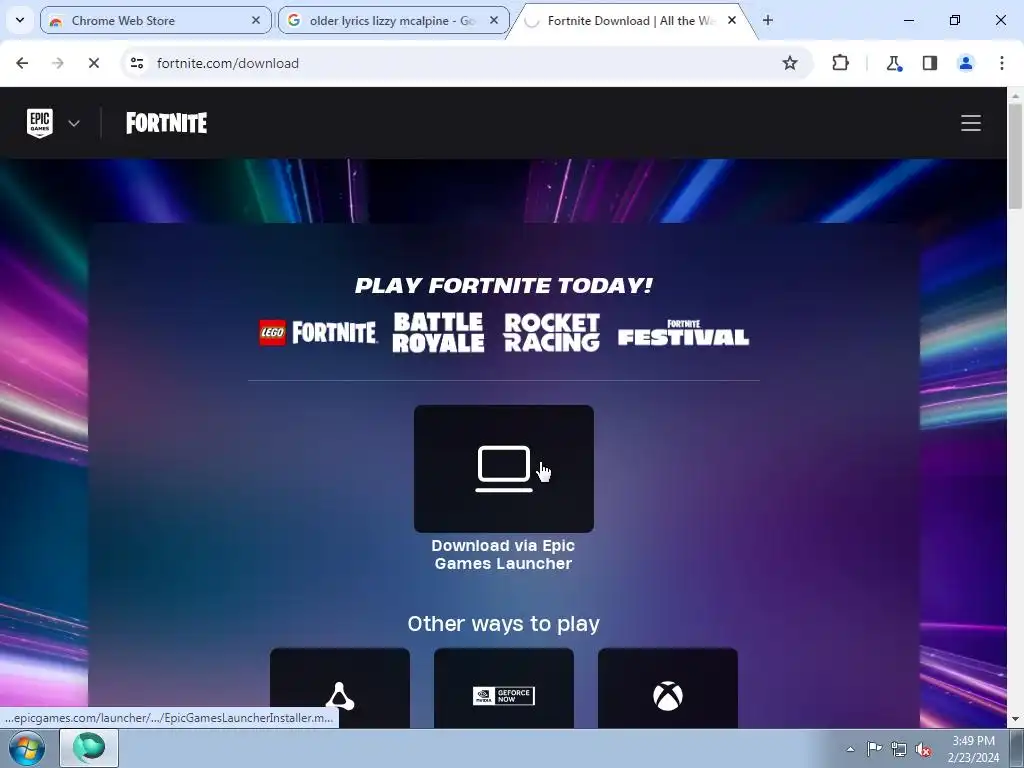Switch to older lyrics lizzy mcalpine tab
Image resolution: width=1024 pixels, height=768 pixels.
pyautogui.click(x=392, y=20)
